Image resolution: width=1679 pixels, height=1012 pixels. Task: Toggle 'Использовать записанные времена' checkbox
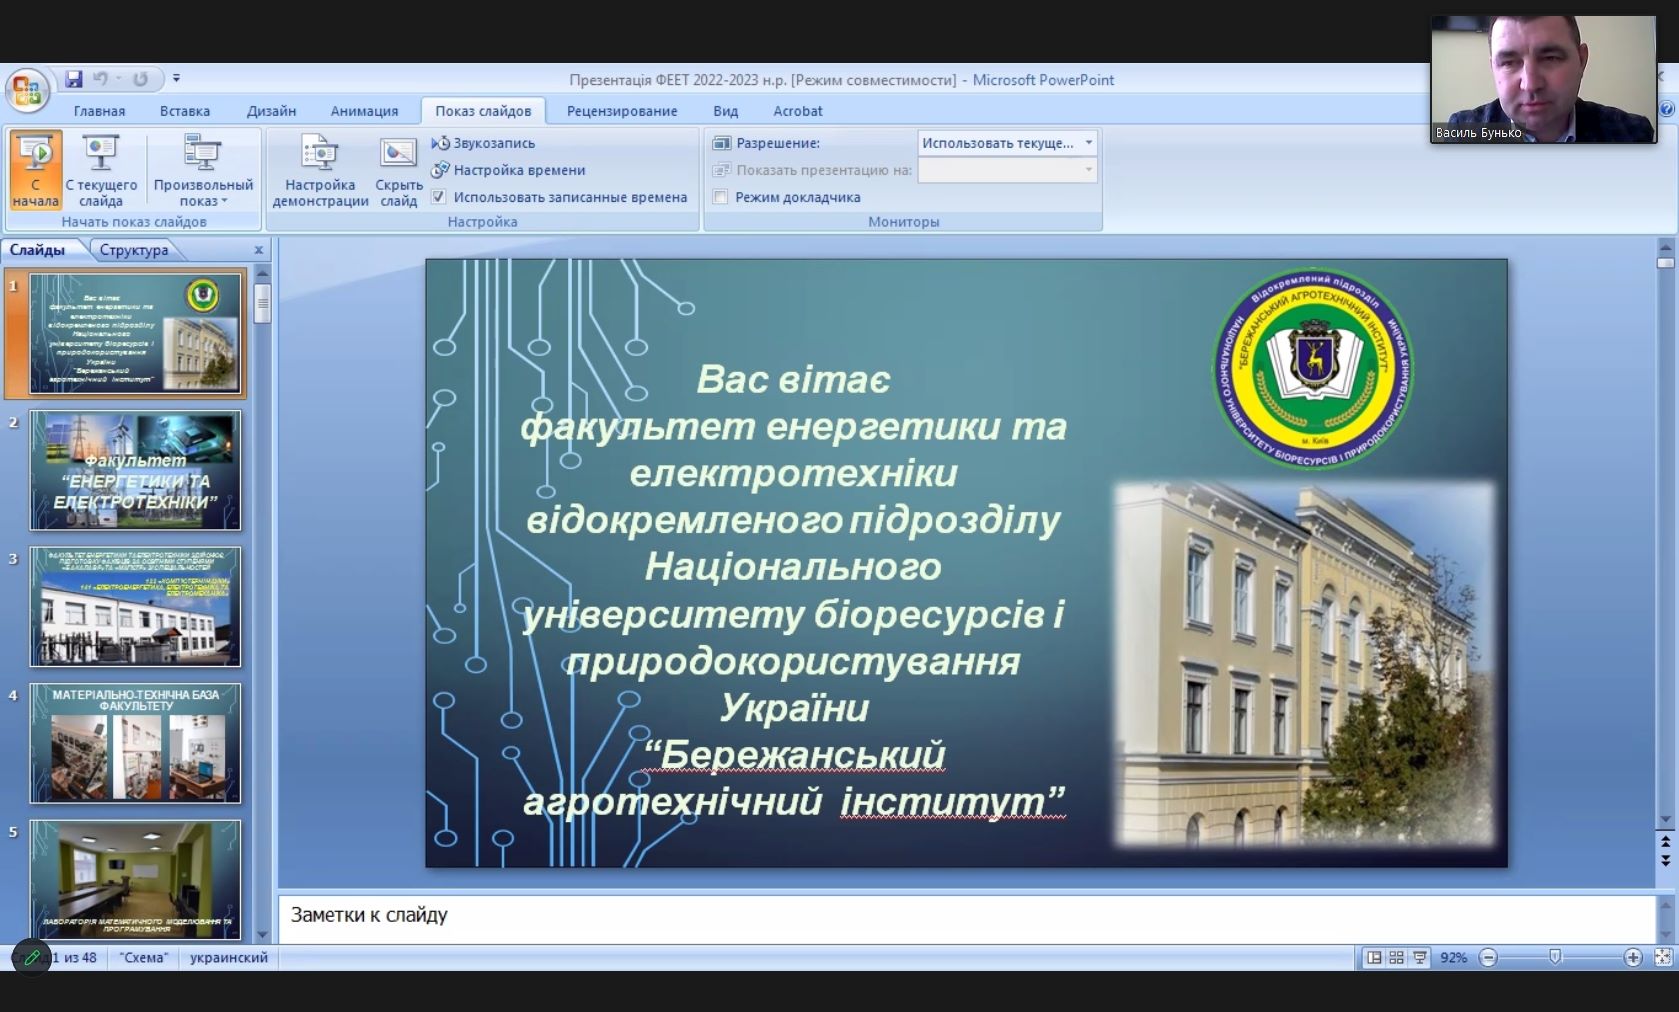pyautogui.click(x=438, y=197)
